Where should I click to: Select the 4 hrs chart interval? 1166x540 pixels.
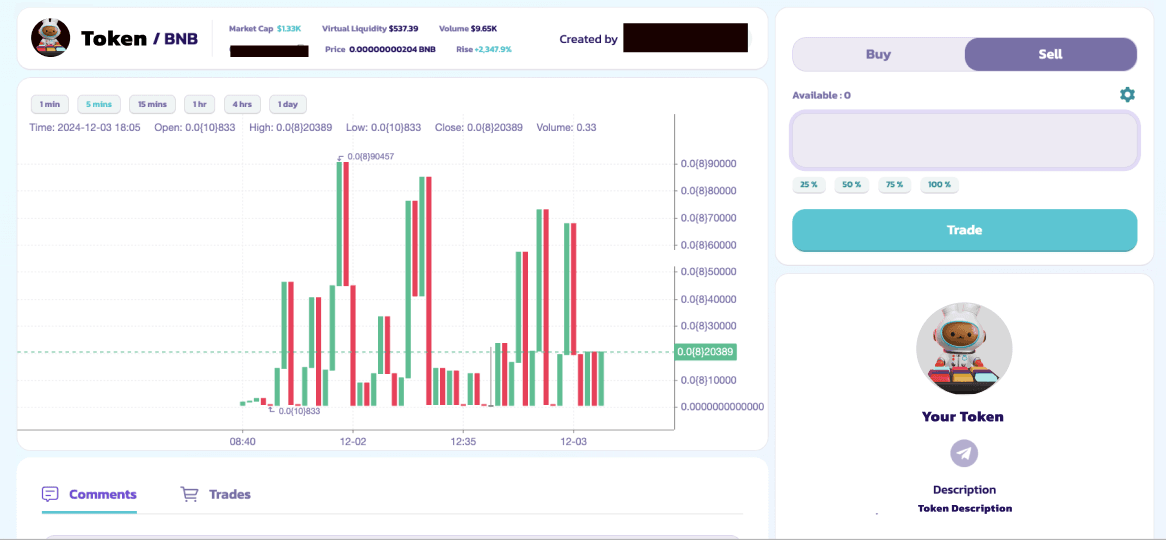243,104
